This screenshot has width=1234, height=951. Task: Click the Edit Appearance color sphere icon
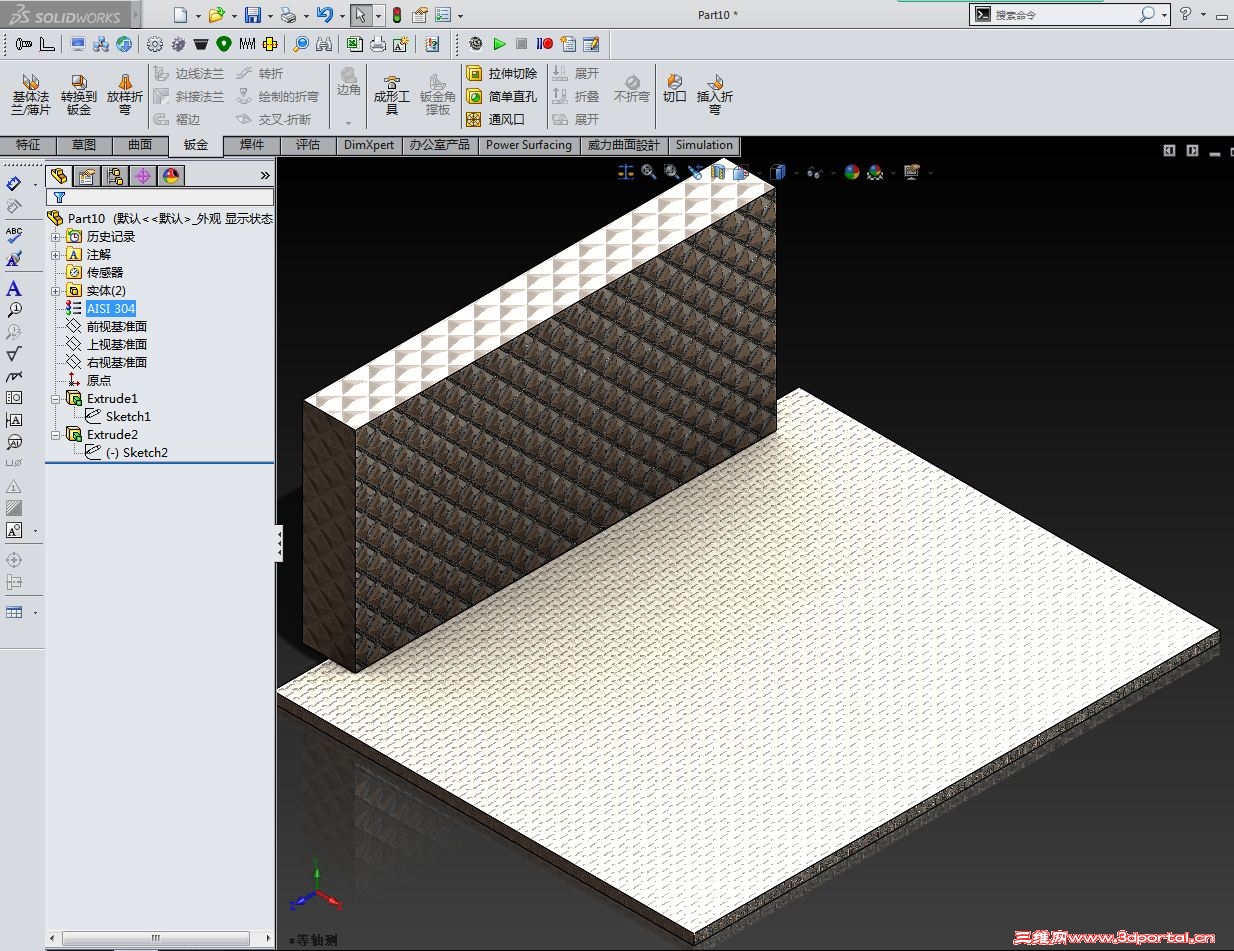tap(851, 172)
